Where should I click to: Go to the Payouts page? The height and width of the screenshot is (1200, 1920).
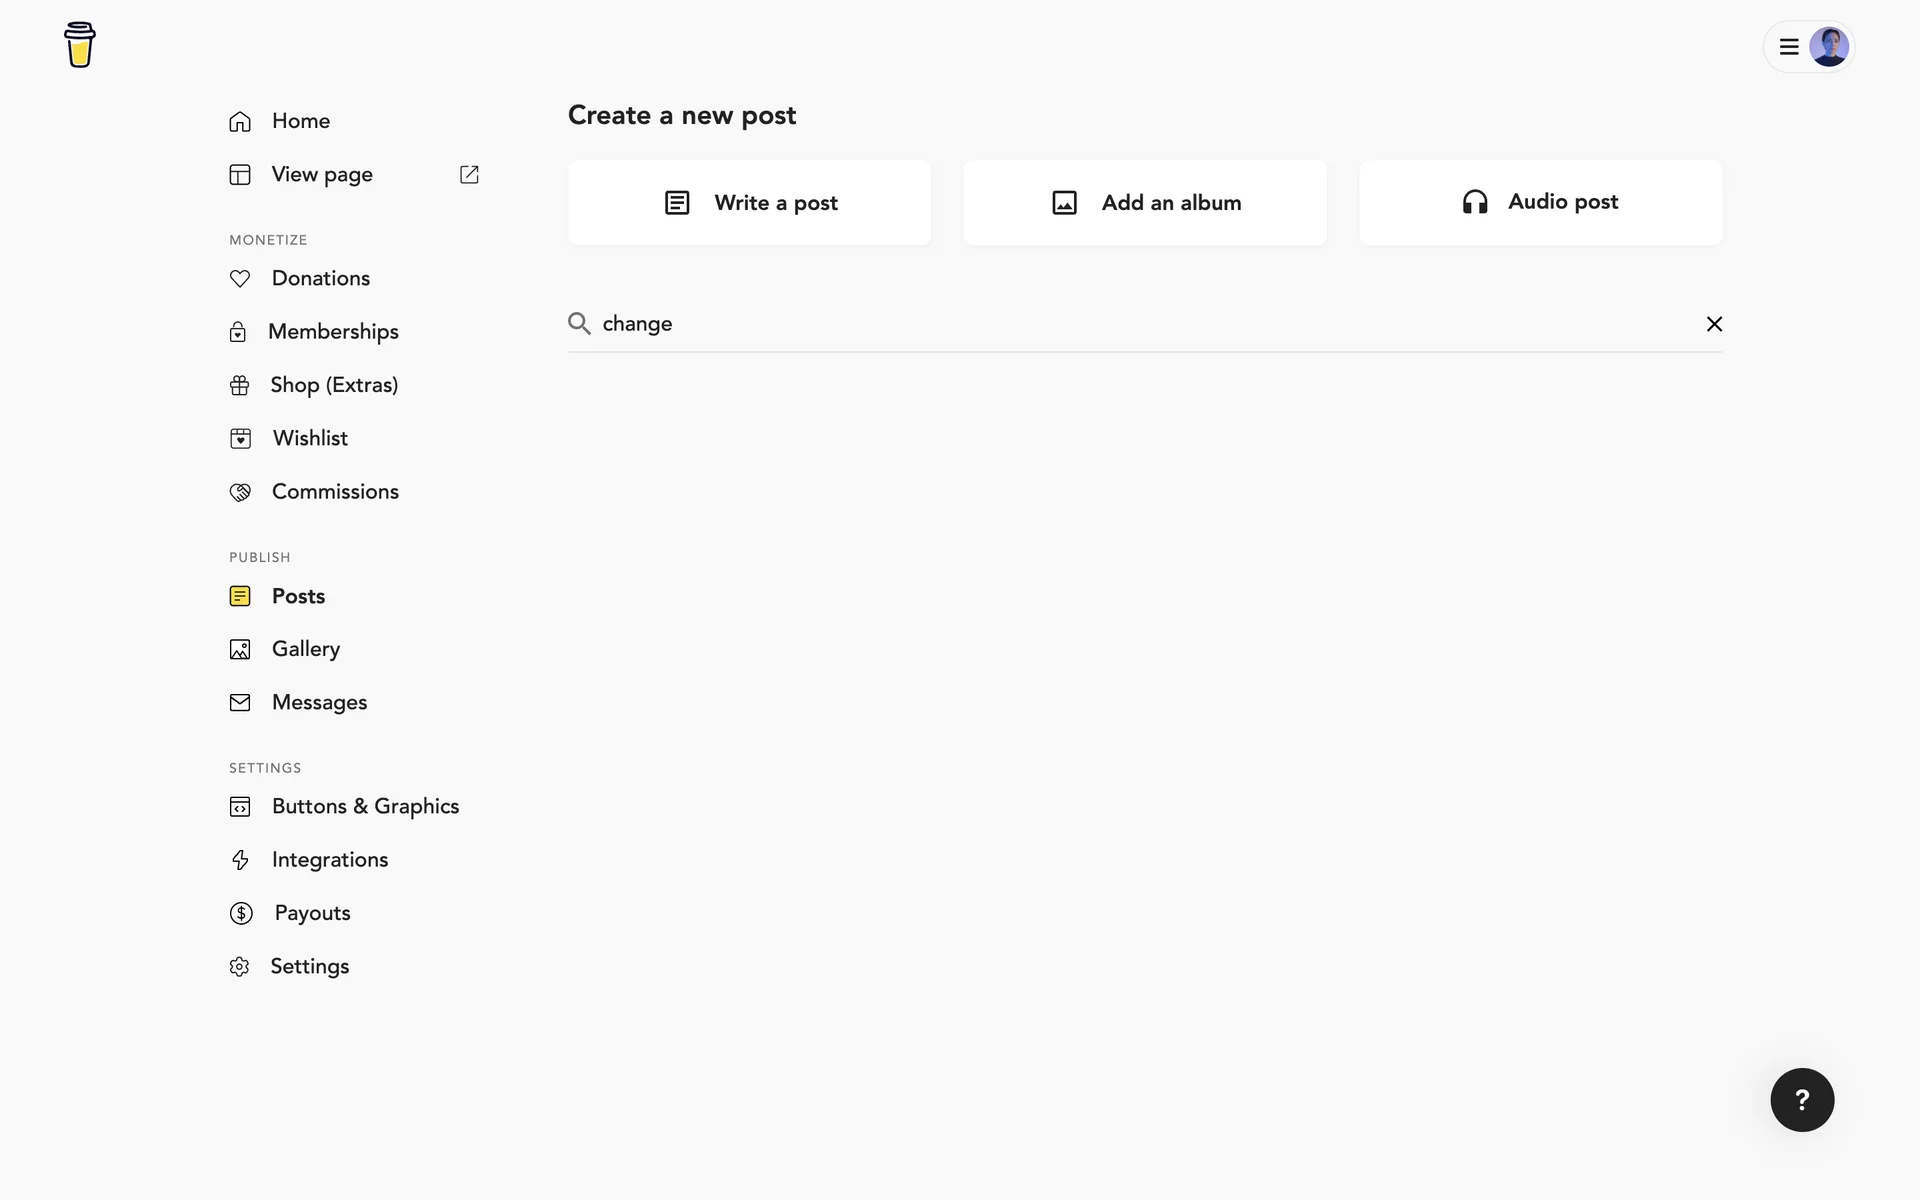pyautogui.click(x=312, y=914)
